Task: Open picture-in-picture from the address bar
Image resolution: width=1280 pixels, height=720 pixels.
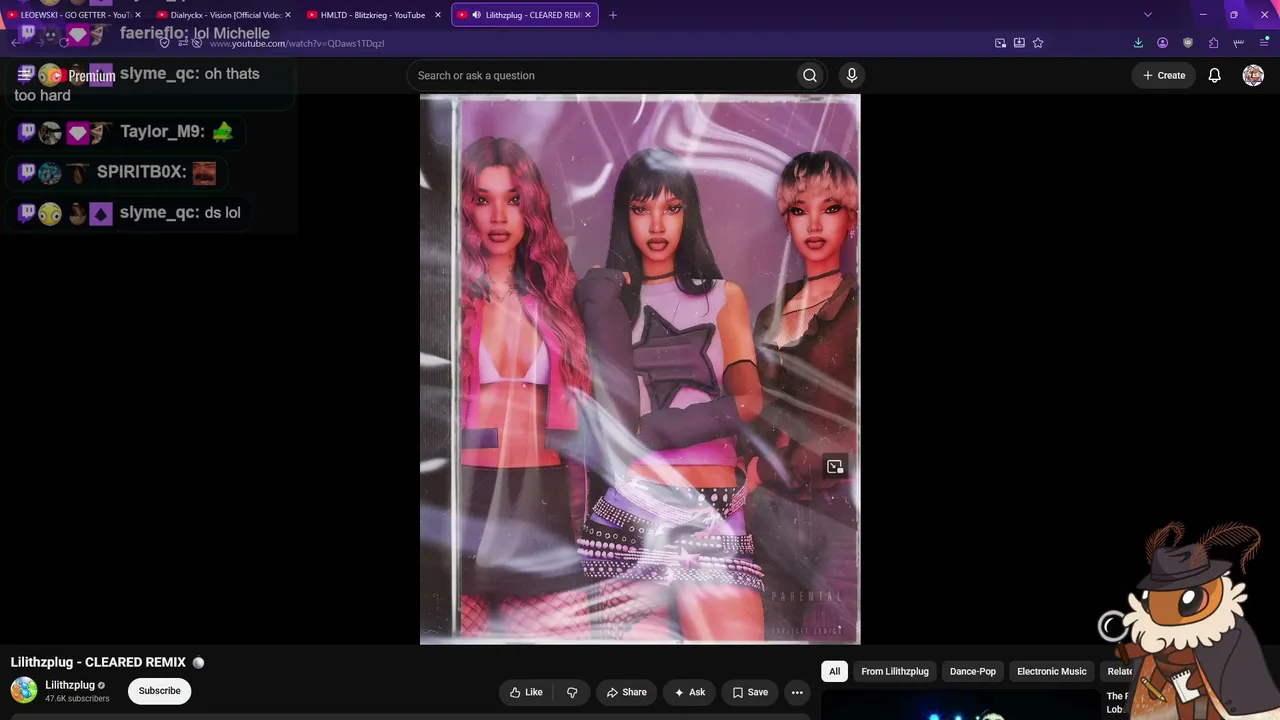Action: click(x=1000, y=43)
